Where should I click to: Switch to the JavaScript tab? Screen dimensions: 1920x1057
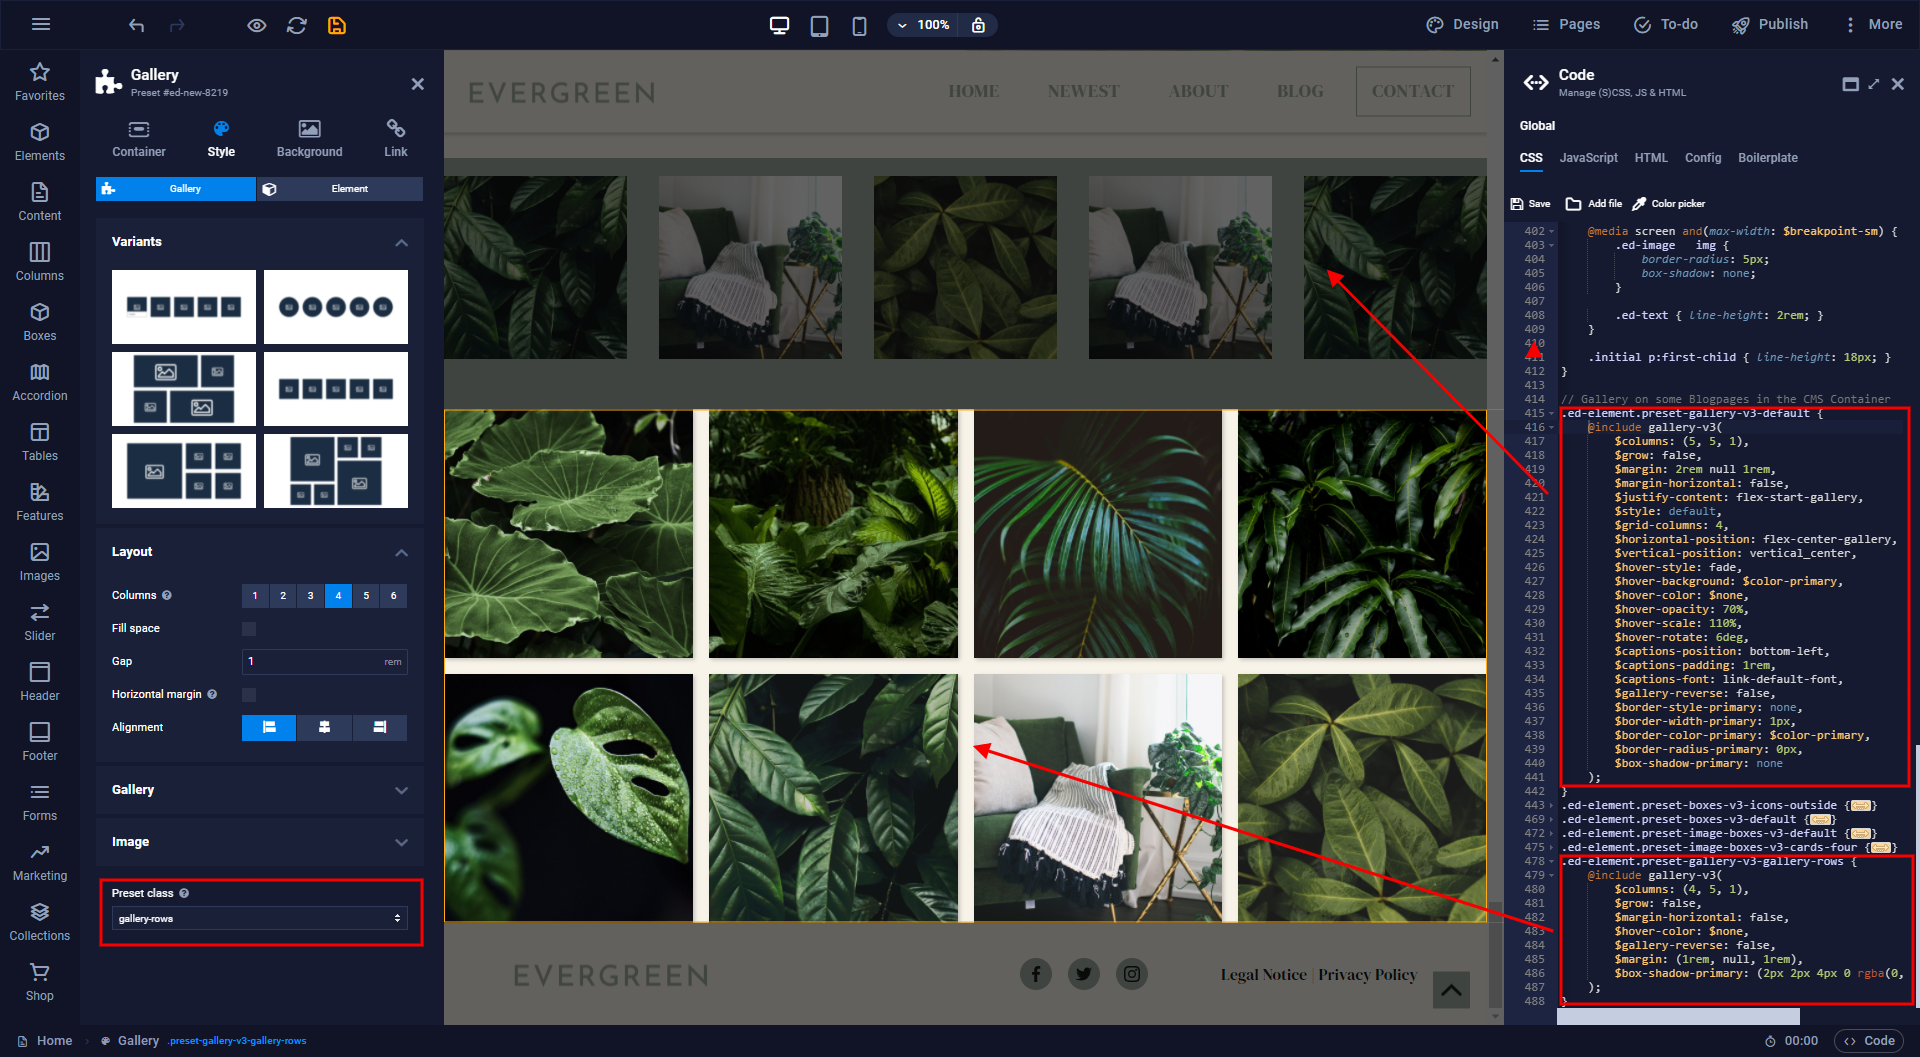[1588, 158]
